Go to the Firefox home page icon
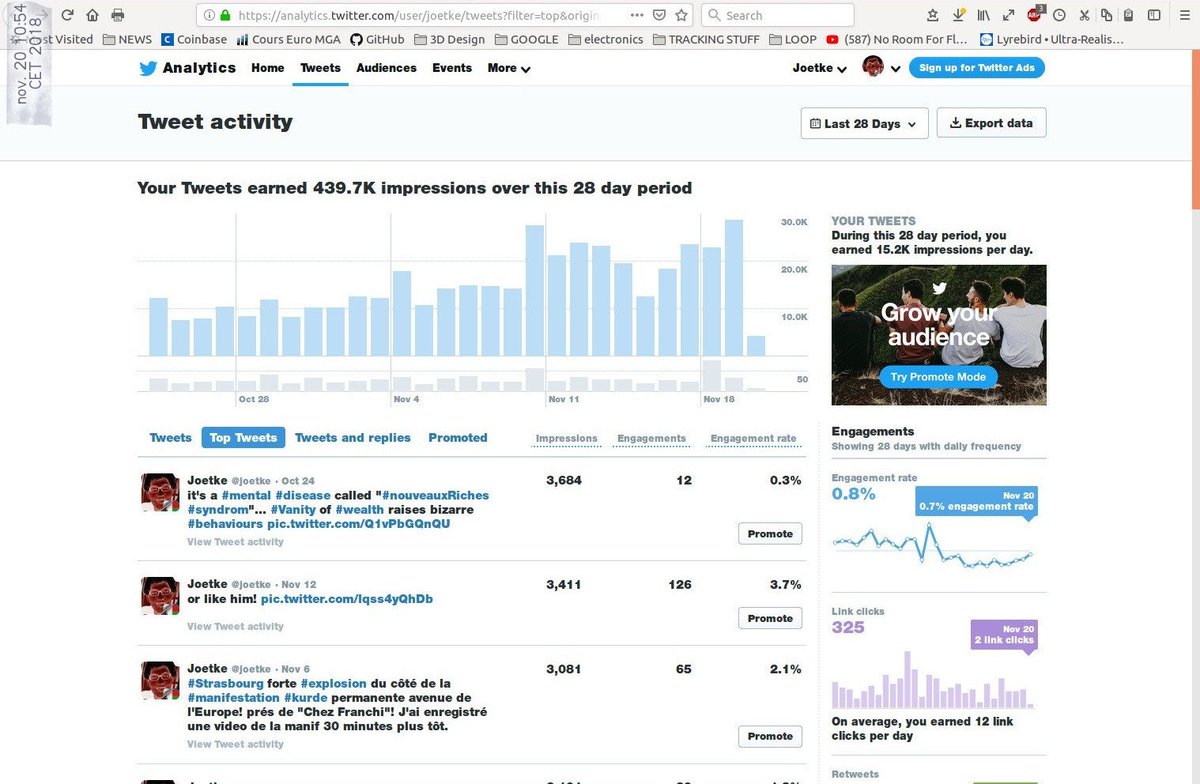Image resolution: width=1200 pixels, height=784 pixels. click(92, 15)
